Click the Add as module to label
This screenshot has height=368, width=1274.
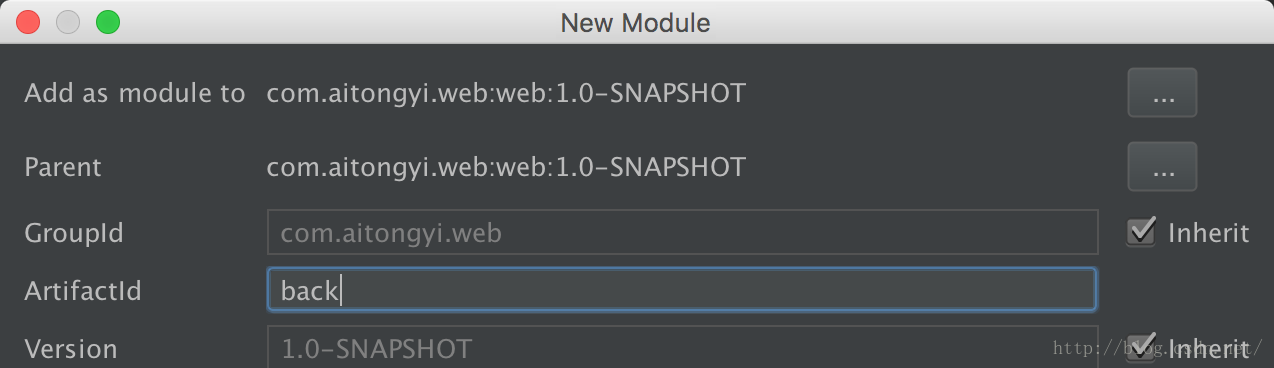[135, 93]
